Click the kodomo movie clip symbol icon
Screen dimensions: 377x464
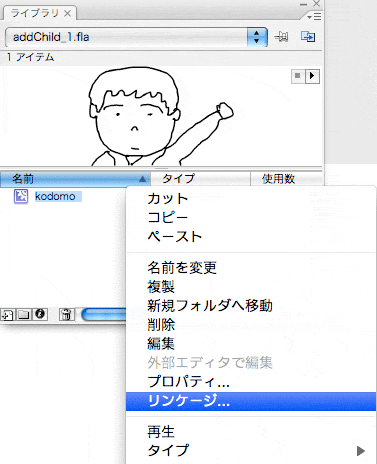point(21,196)
